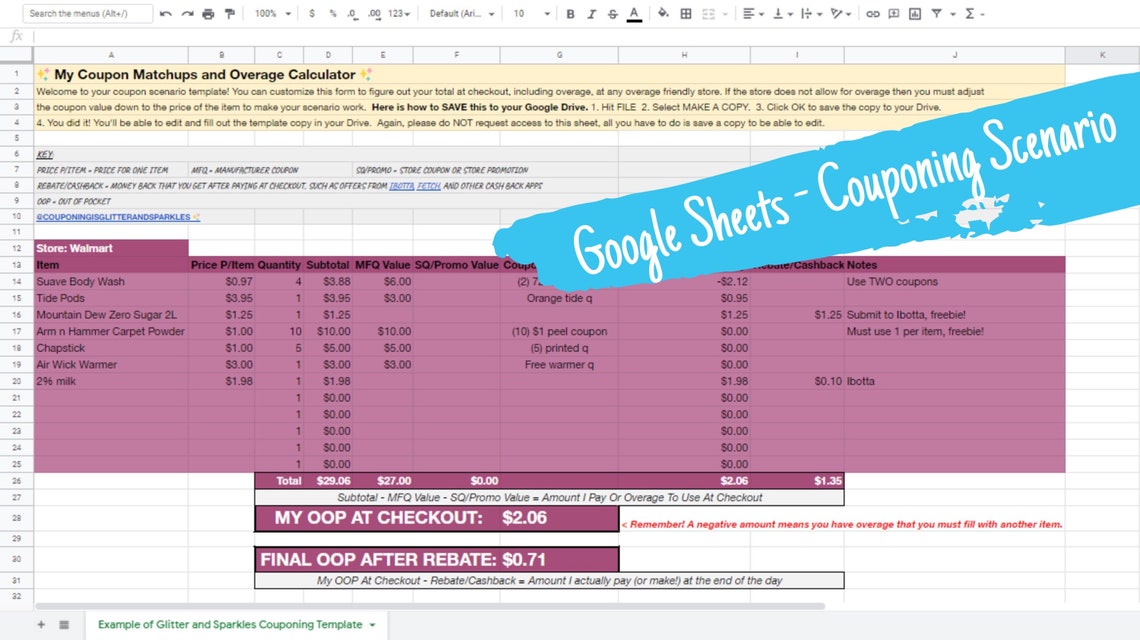The image size is (1140, 640).
Task: Open the all sheets list icon
Action: [x=63, y=624]
